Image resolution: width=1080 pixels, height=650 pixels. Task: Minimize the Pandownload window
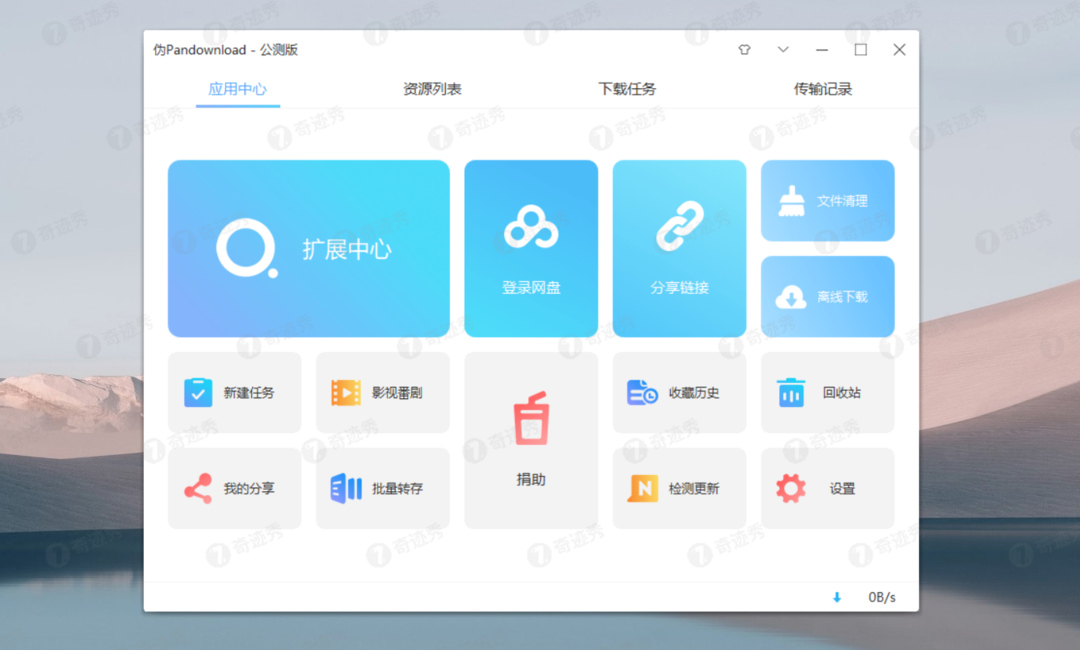822,50
